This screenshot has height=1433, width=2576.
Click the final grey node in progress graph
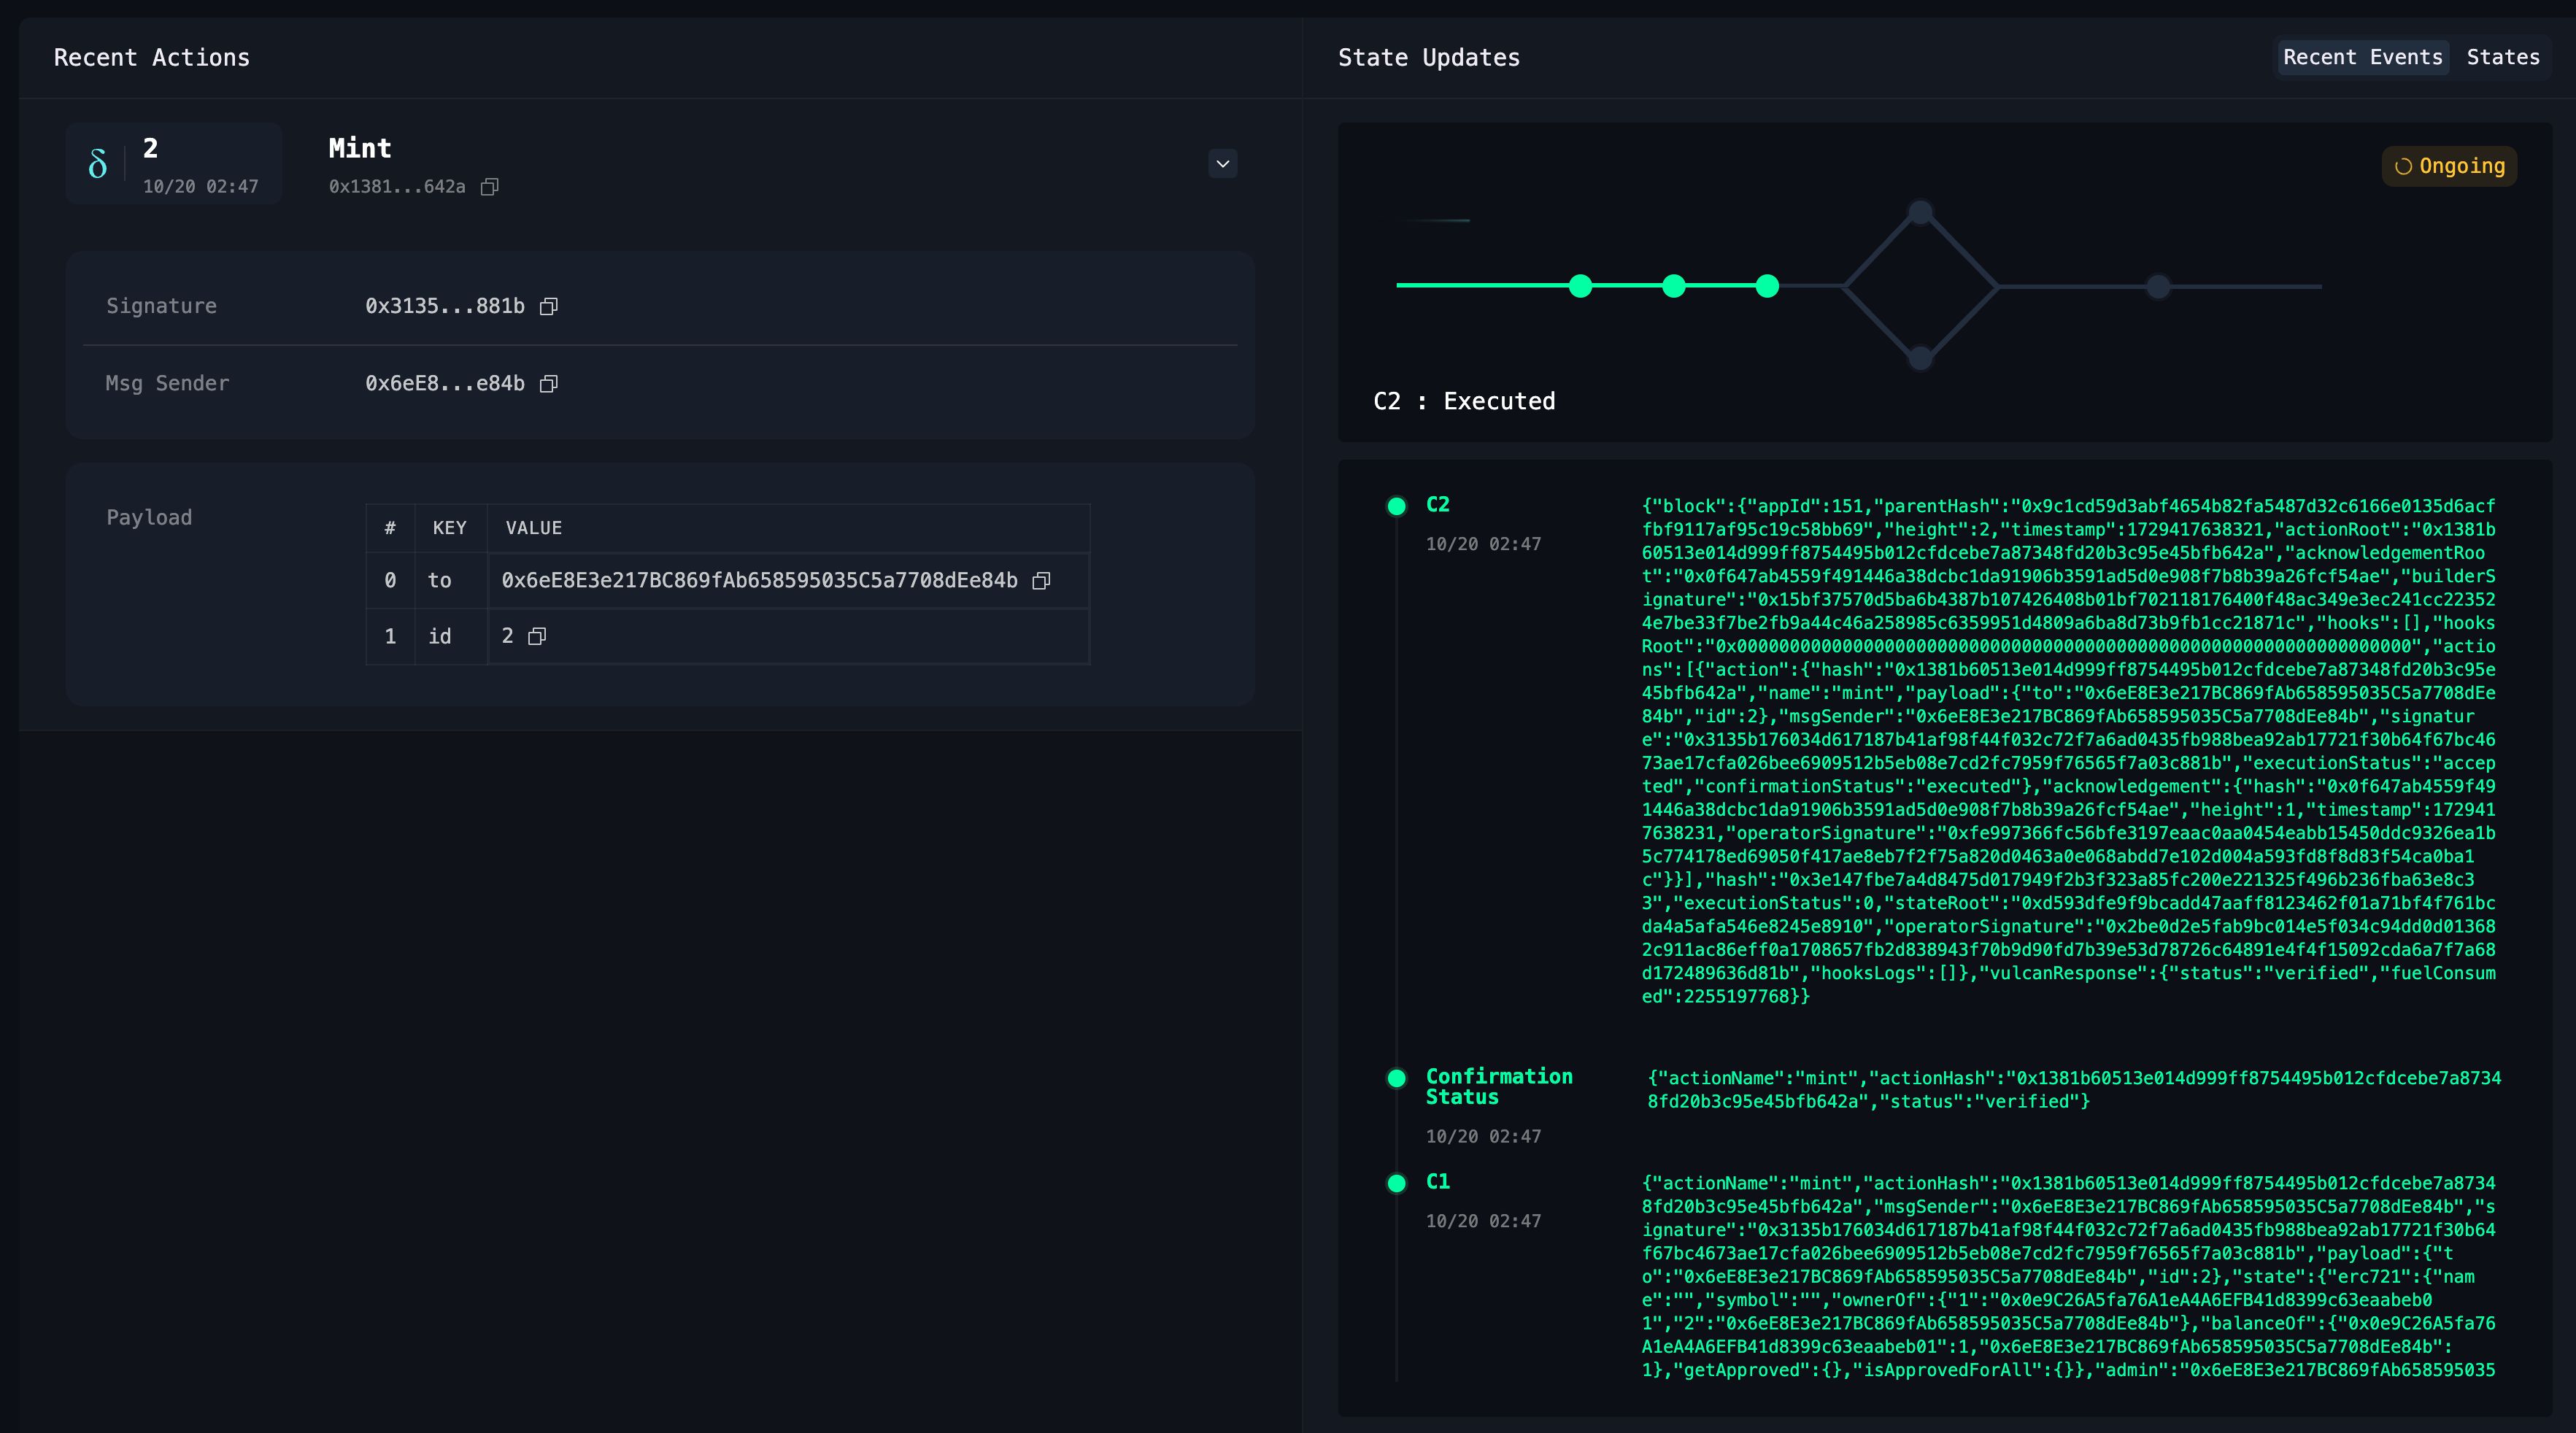(x=2158, y=287)
